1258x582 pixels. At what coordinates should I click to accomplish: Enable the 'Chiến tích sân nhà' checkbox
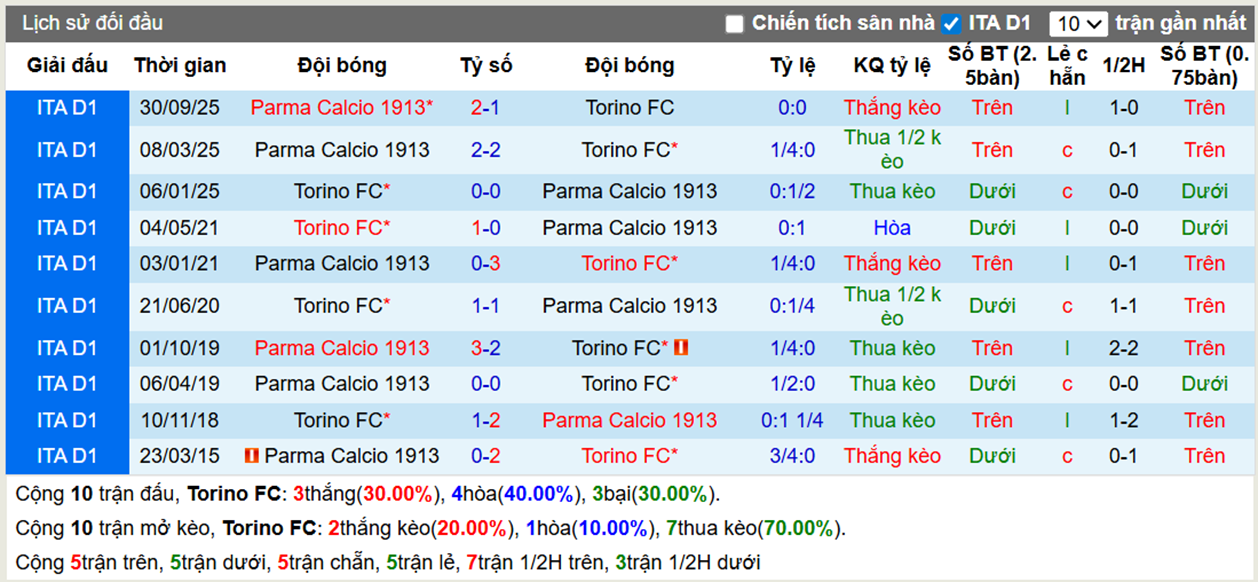(x=735, y=22)
